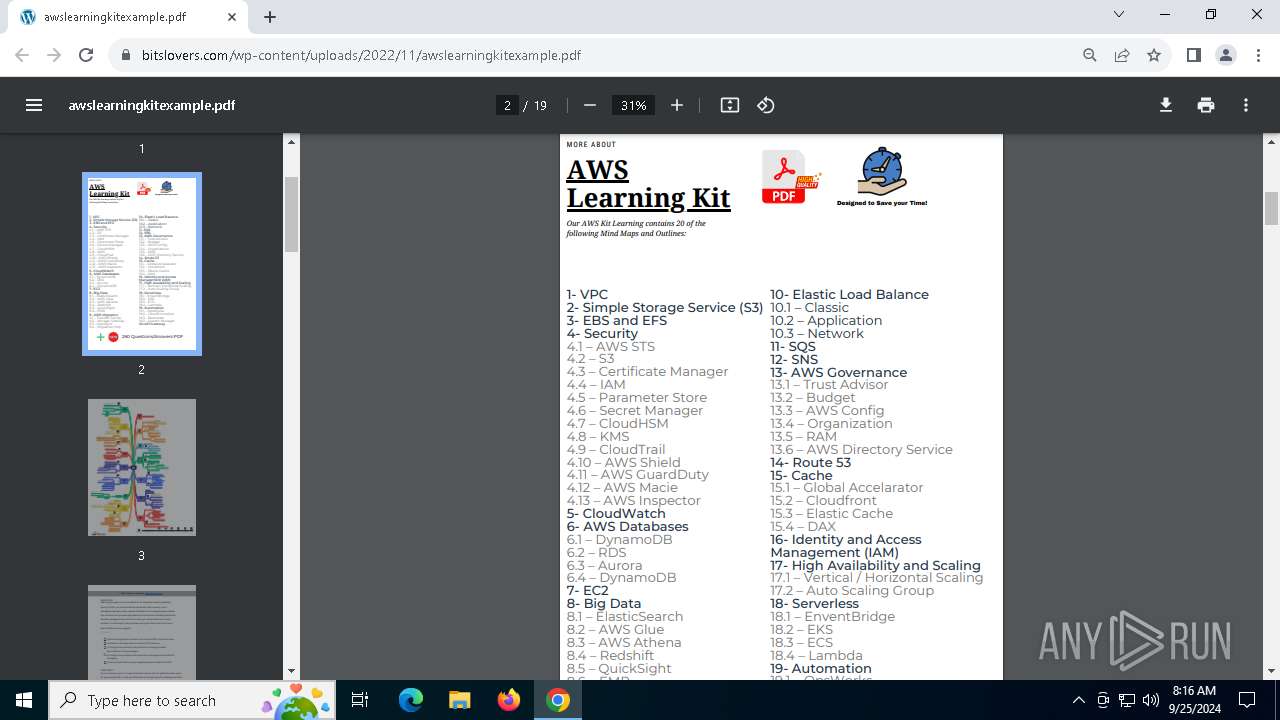The image size is (1280, 720).
Task: Click the document scroll down arrow
Action: tap(1272, 671)
